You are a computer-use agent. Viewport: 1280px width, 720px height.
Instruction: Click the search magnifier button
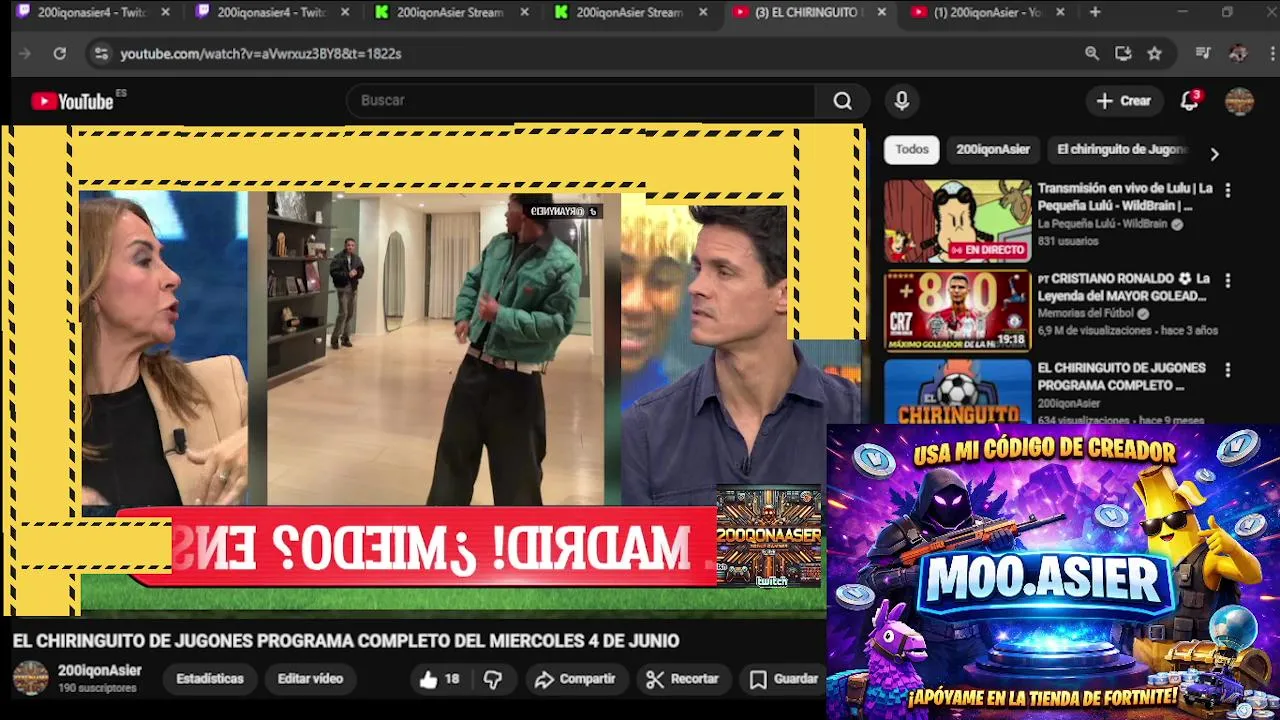click(x=843, y=101)
